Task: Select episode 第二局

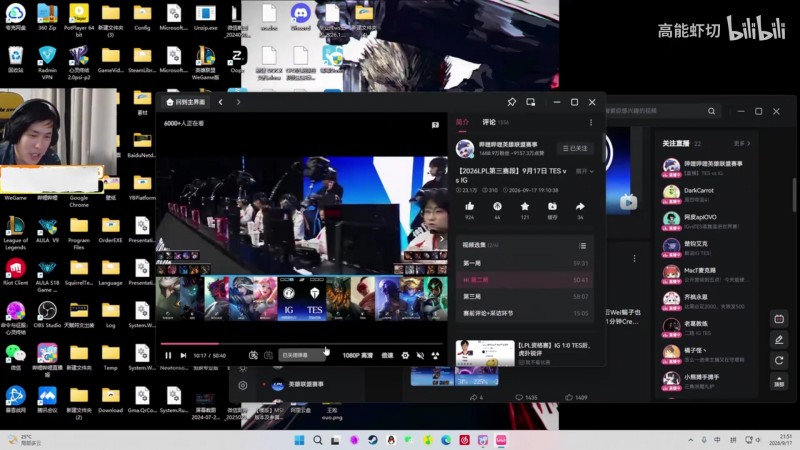Action: click(x=525, y=280)
